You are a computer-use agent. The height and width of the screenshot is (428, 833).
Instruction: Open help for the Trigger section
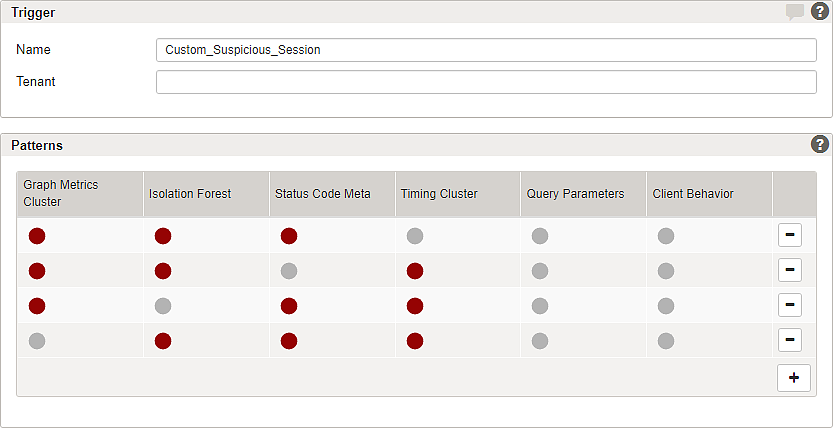(x=819, y=12)
